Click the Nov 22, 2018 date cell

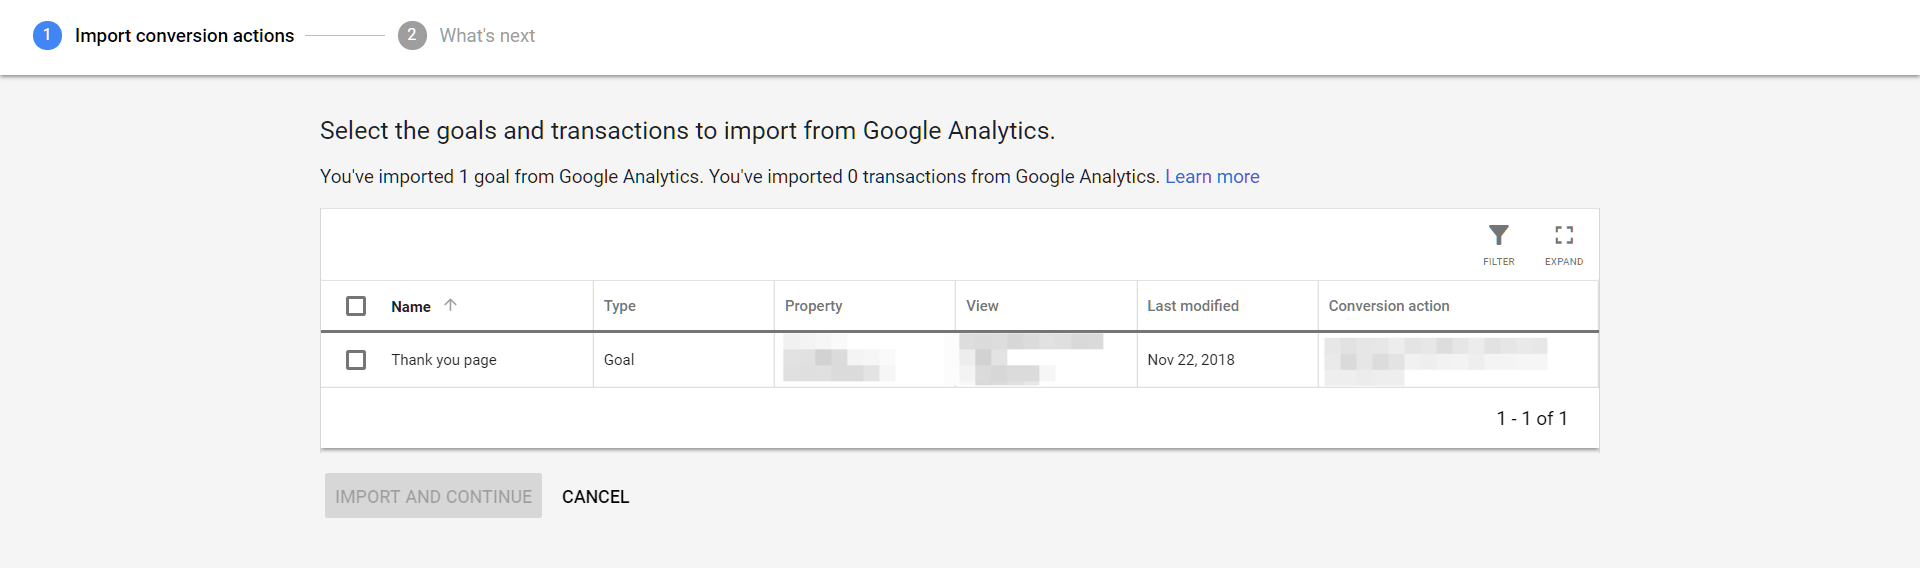click(1191, 360)
